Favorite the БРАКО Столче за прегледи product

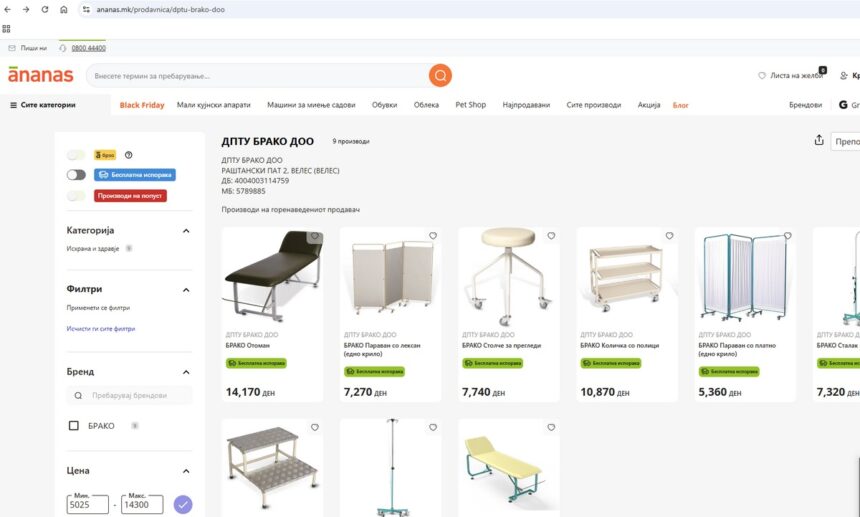551,237
